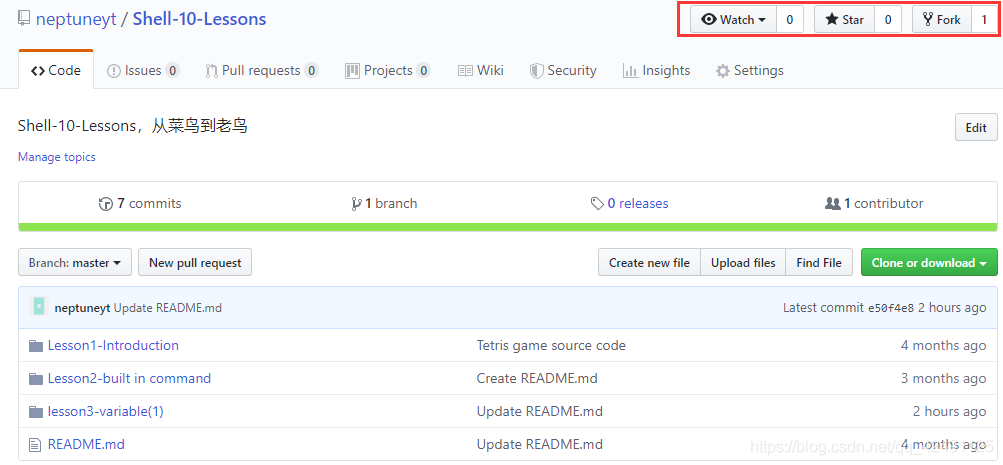Screen dimensions: 1003x465
Task: Click the neptuneyt avatar in commit bar
Action: pyautogui.click(x=39, y=307)
